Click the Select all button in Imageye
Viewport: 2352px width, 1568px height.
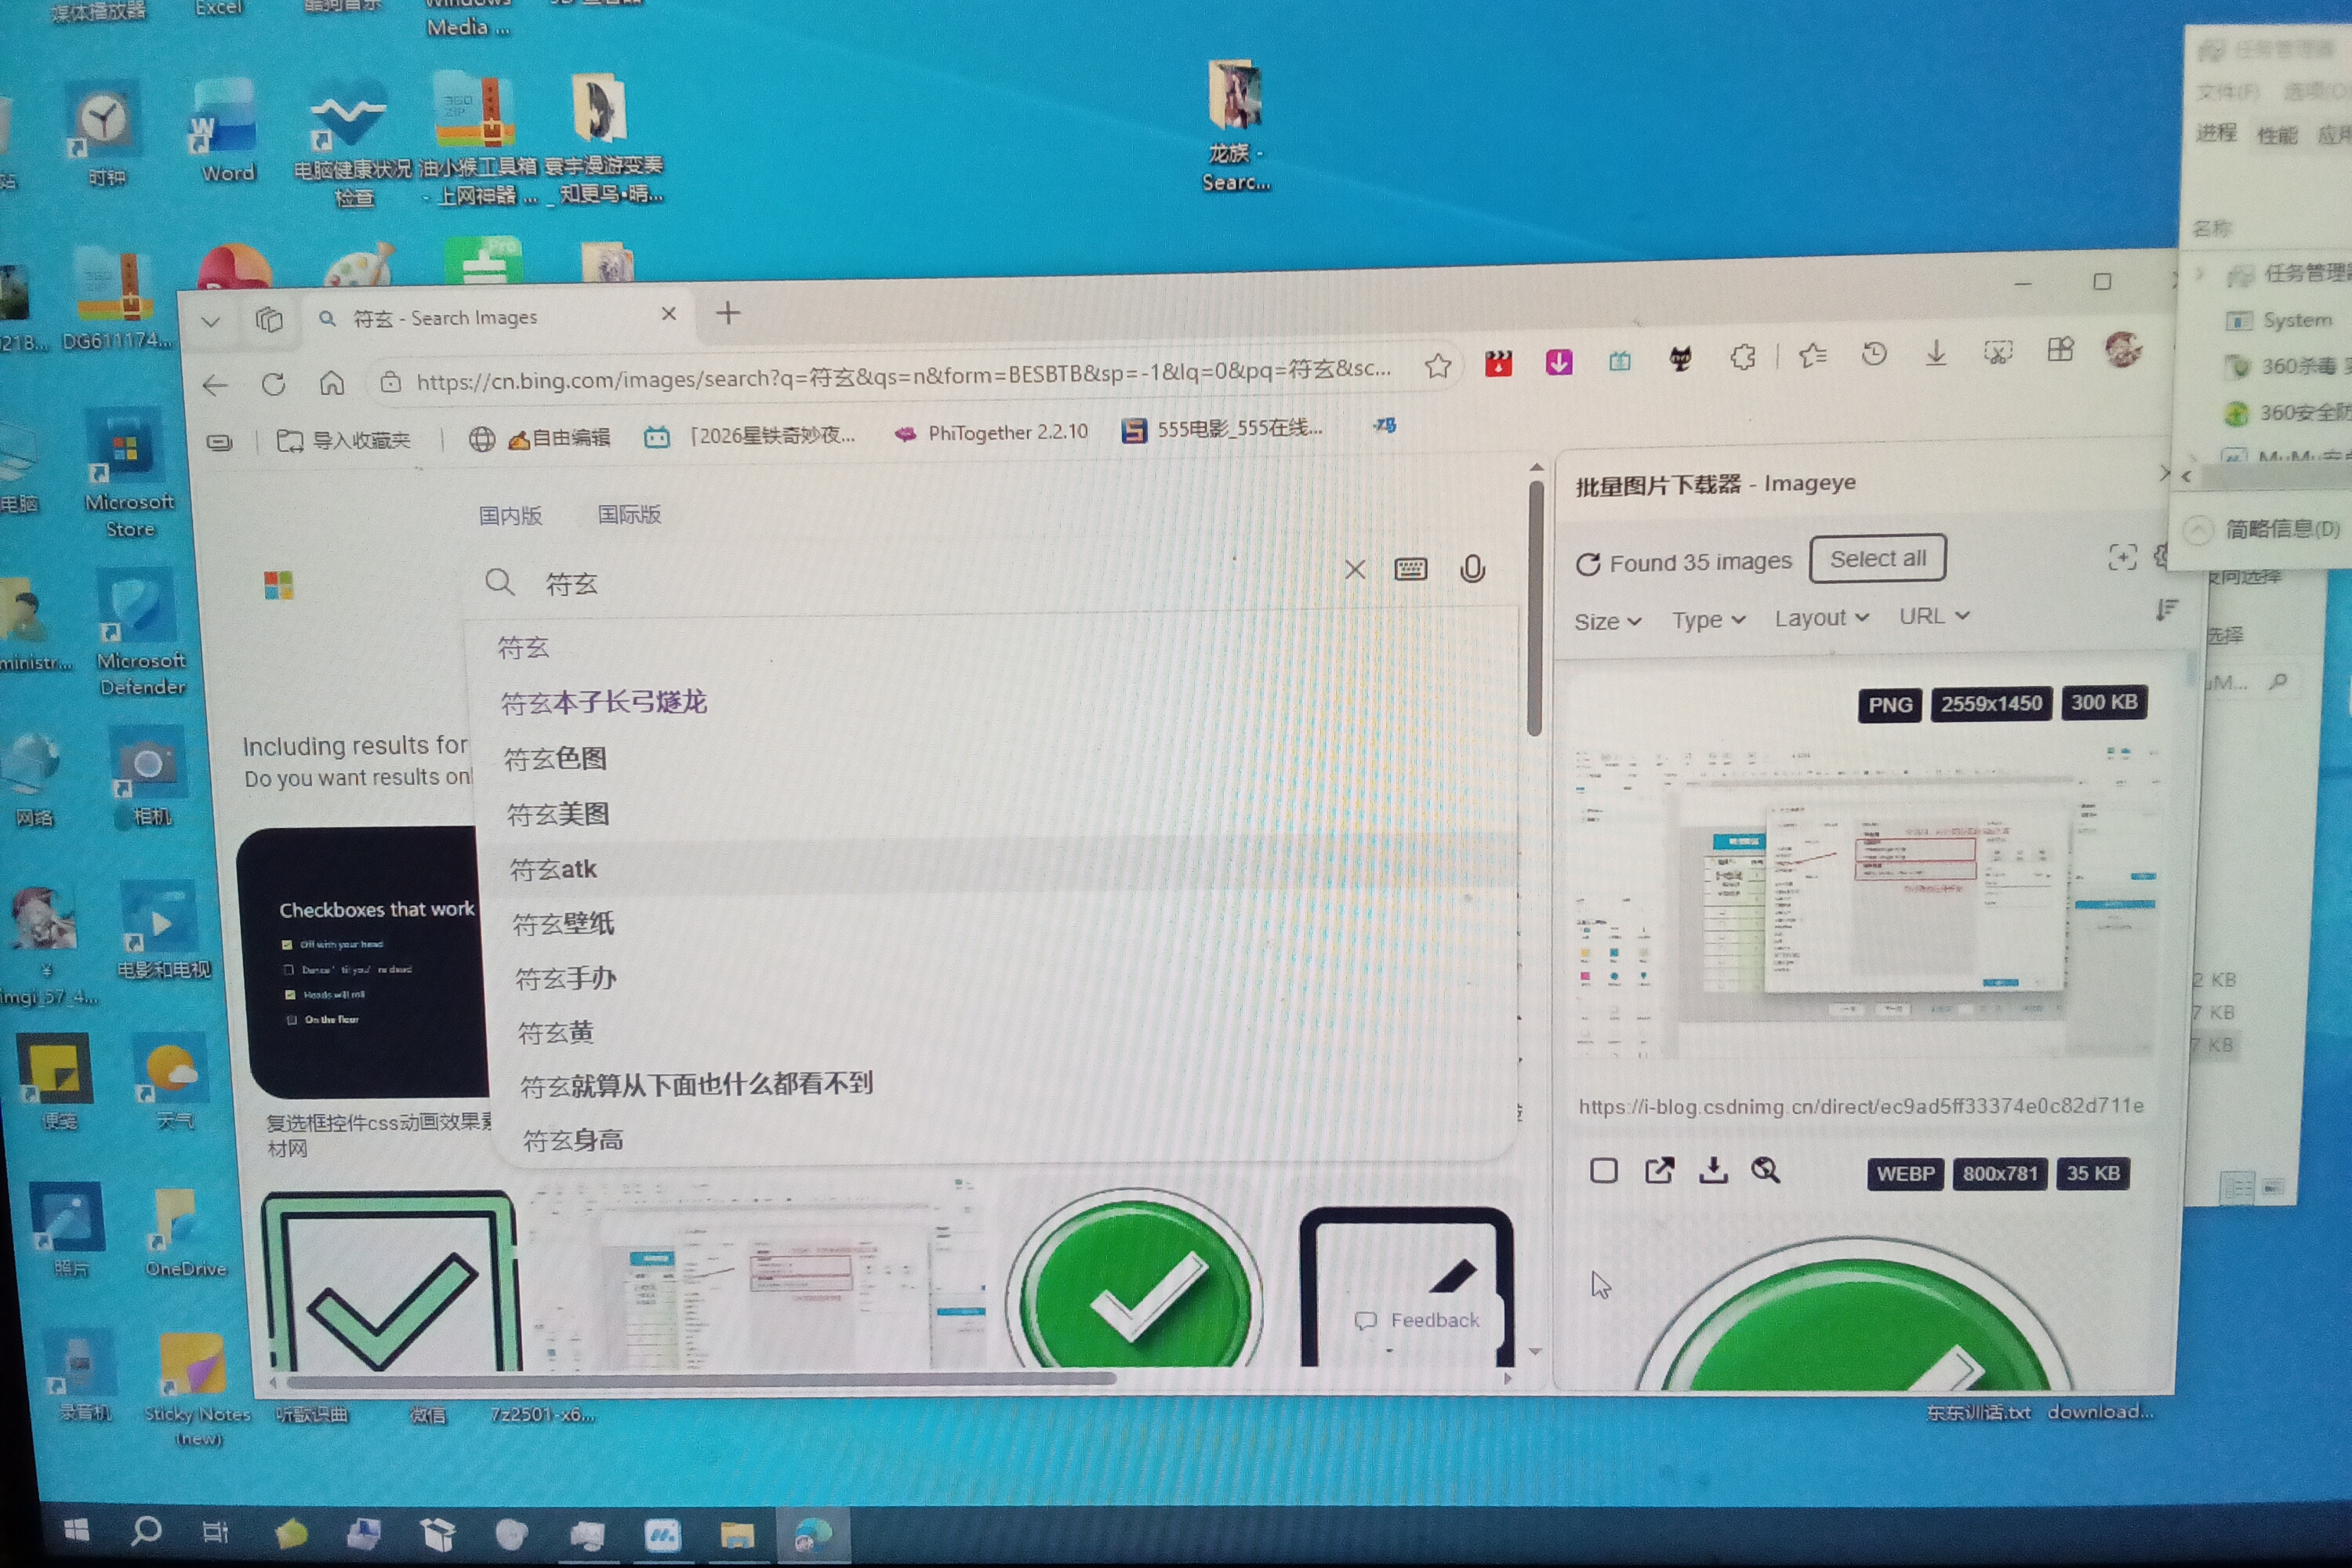tap(1877, 559)
